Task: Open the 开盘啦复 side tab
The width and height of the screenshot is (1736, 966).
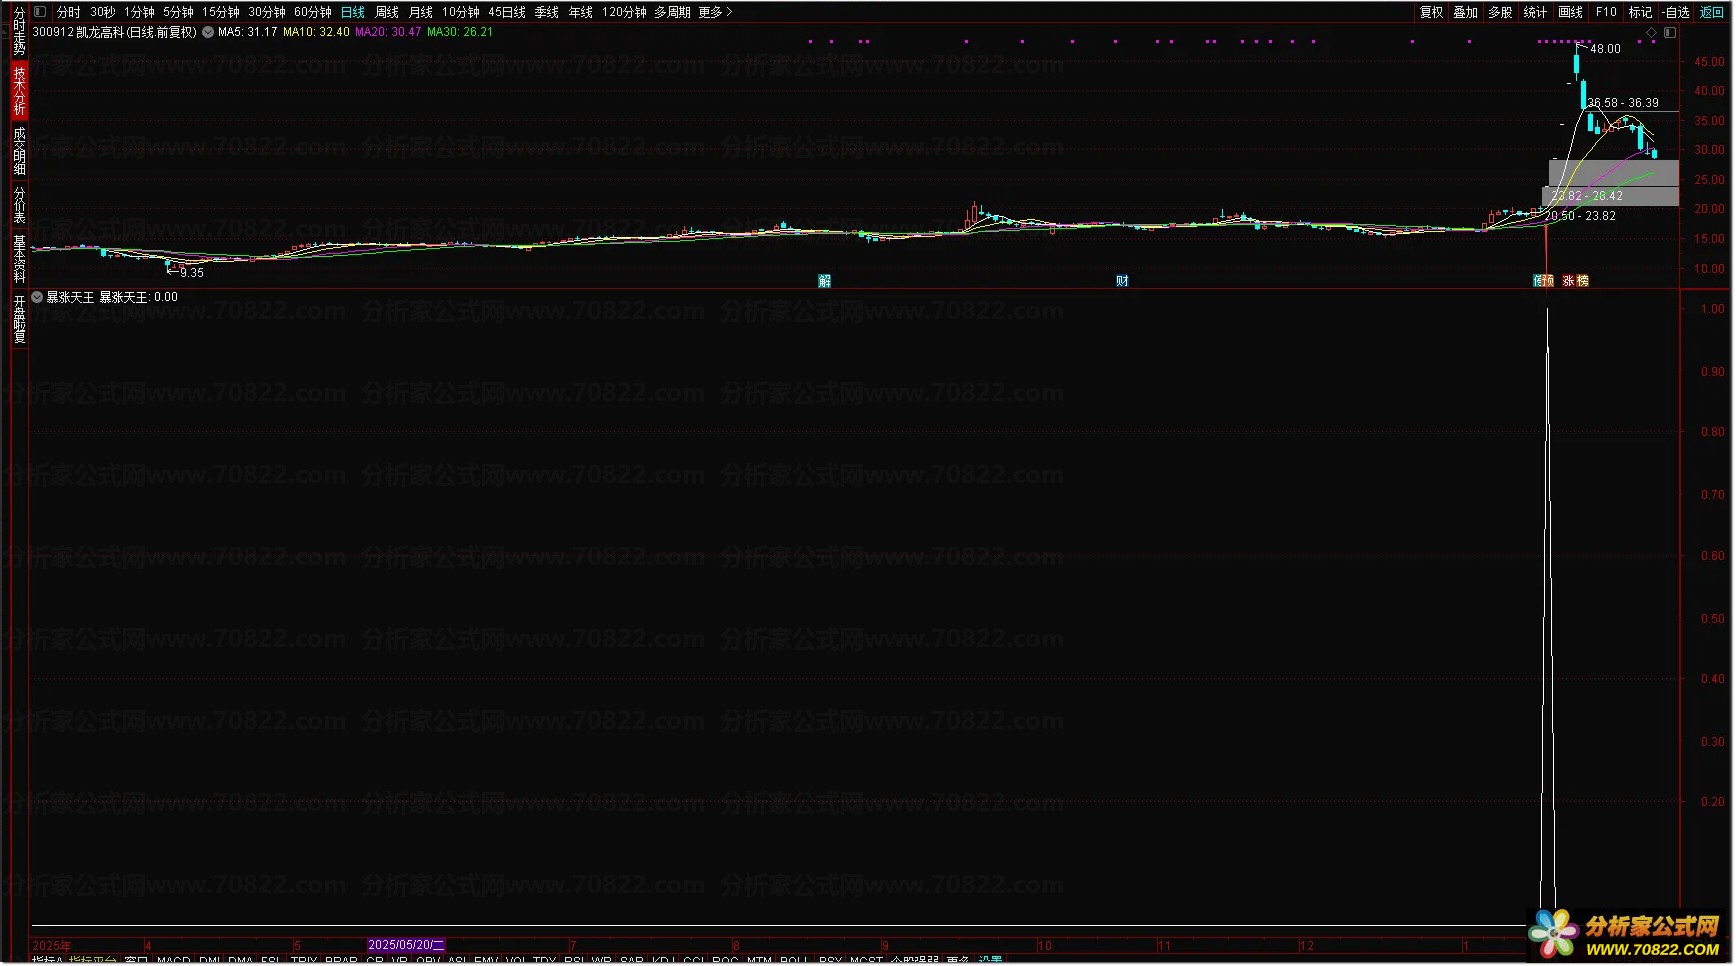Action: point(19,319)
